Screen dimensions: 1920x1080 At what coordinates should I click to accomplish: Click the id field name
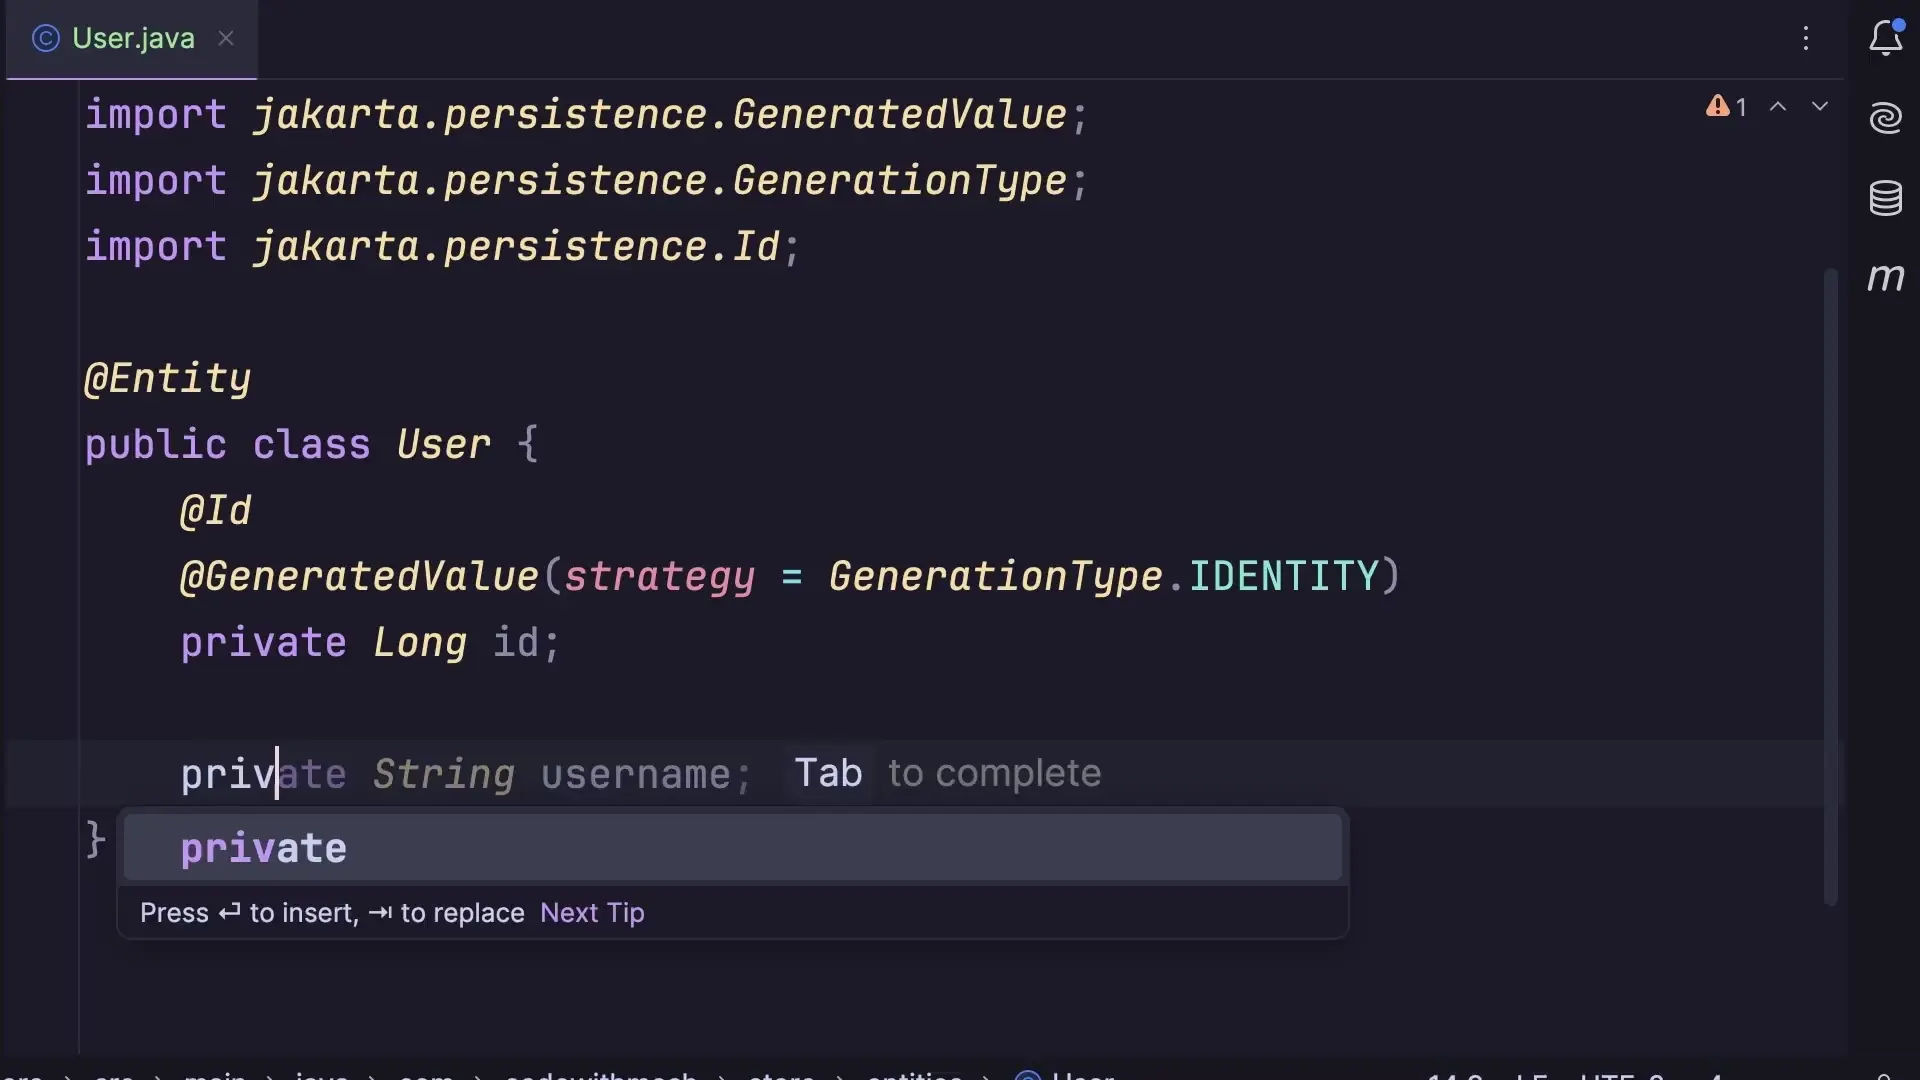[x=516, y=643]
